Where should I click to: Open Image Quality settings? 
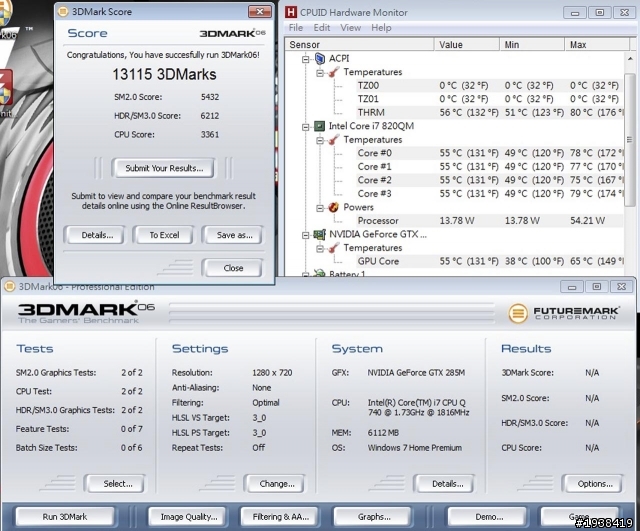coord(189,517)
